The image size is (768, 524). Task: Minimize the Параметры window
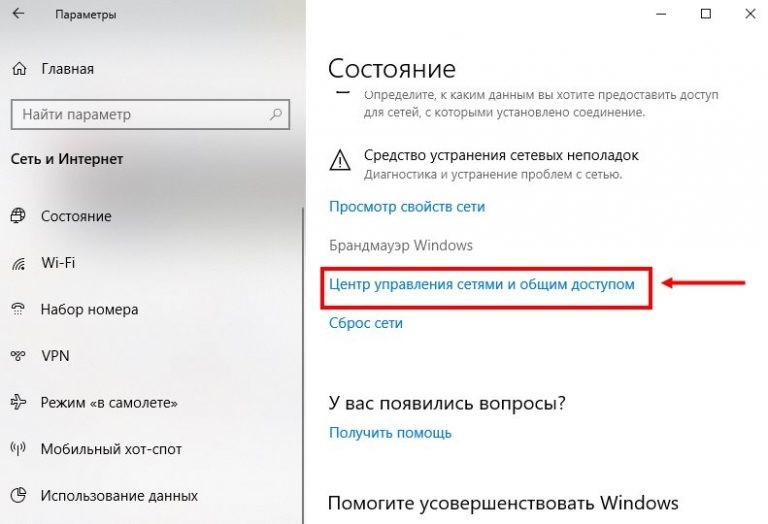[661, 14]
